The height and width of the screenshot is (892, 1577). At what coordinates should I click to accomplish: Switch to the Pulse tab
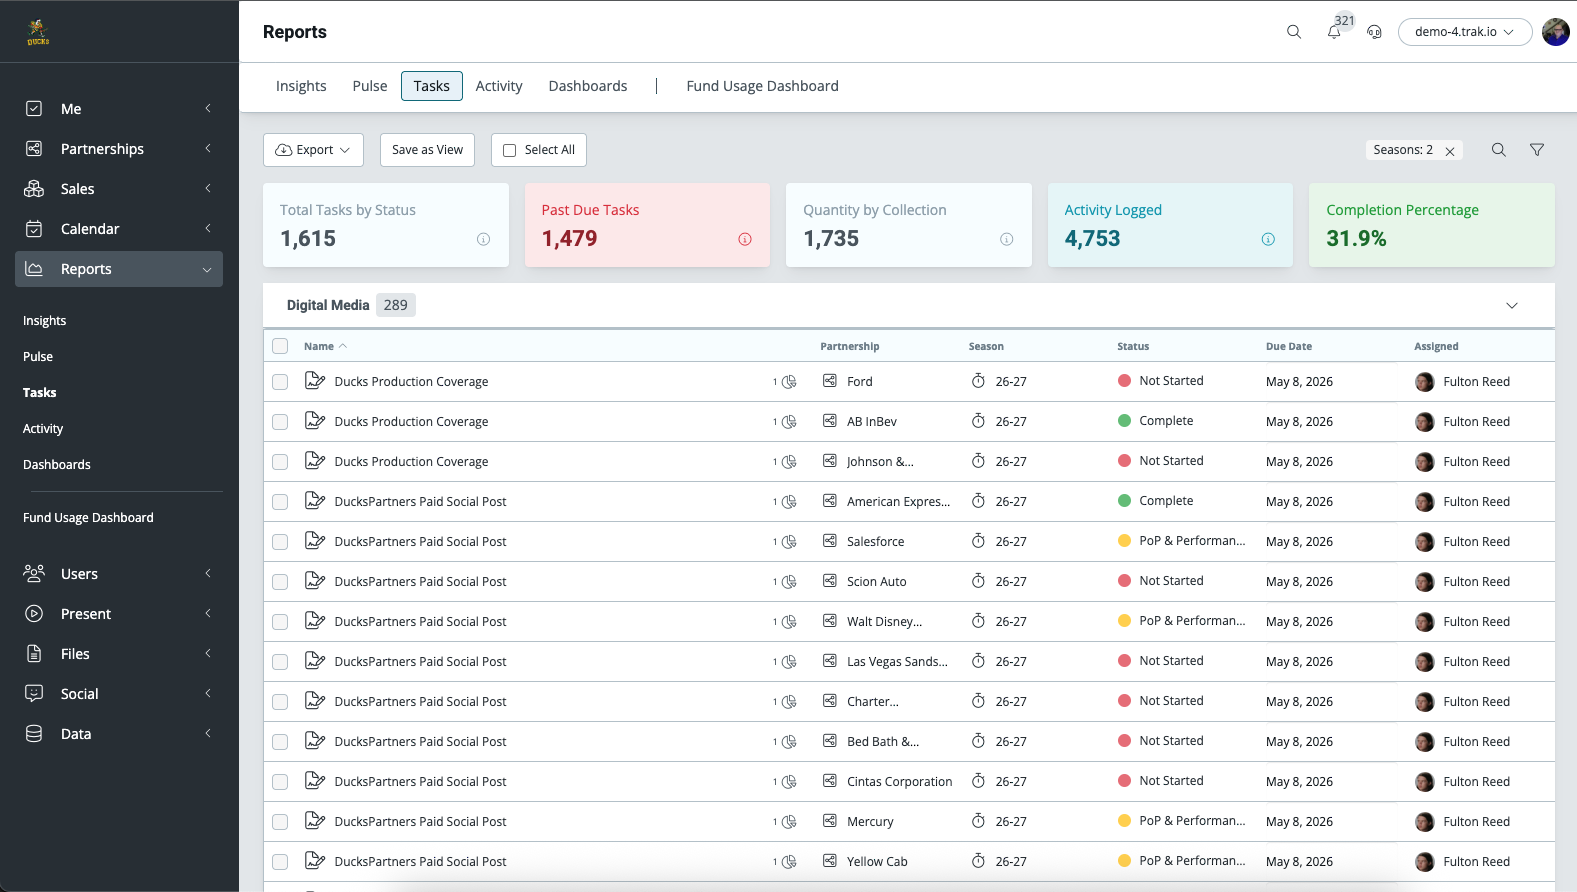pyautogui.click(x=370, y=86)
